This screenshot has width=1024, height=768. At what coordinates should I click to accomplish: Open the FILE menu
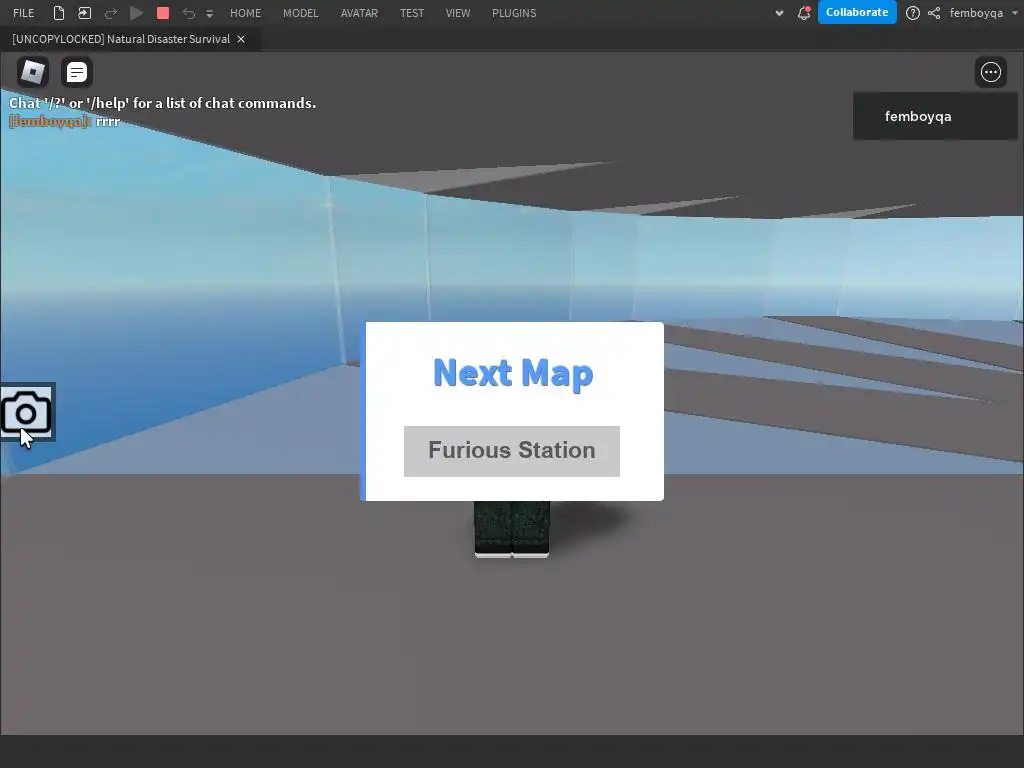24,13
